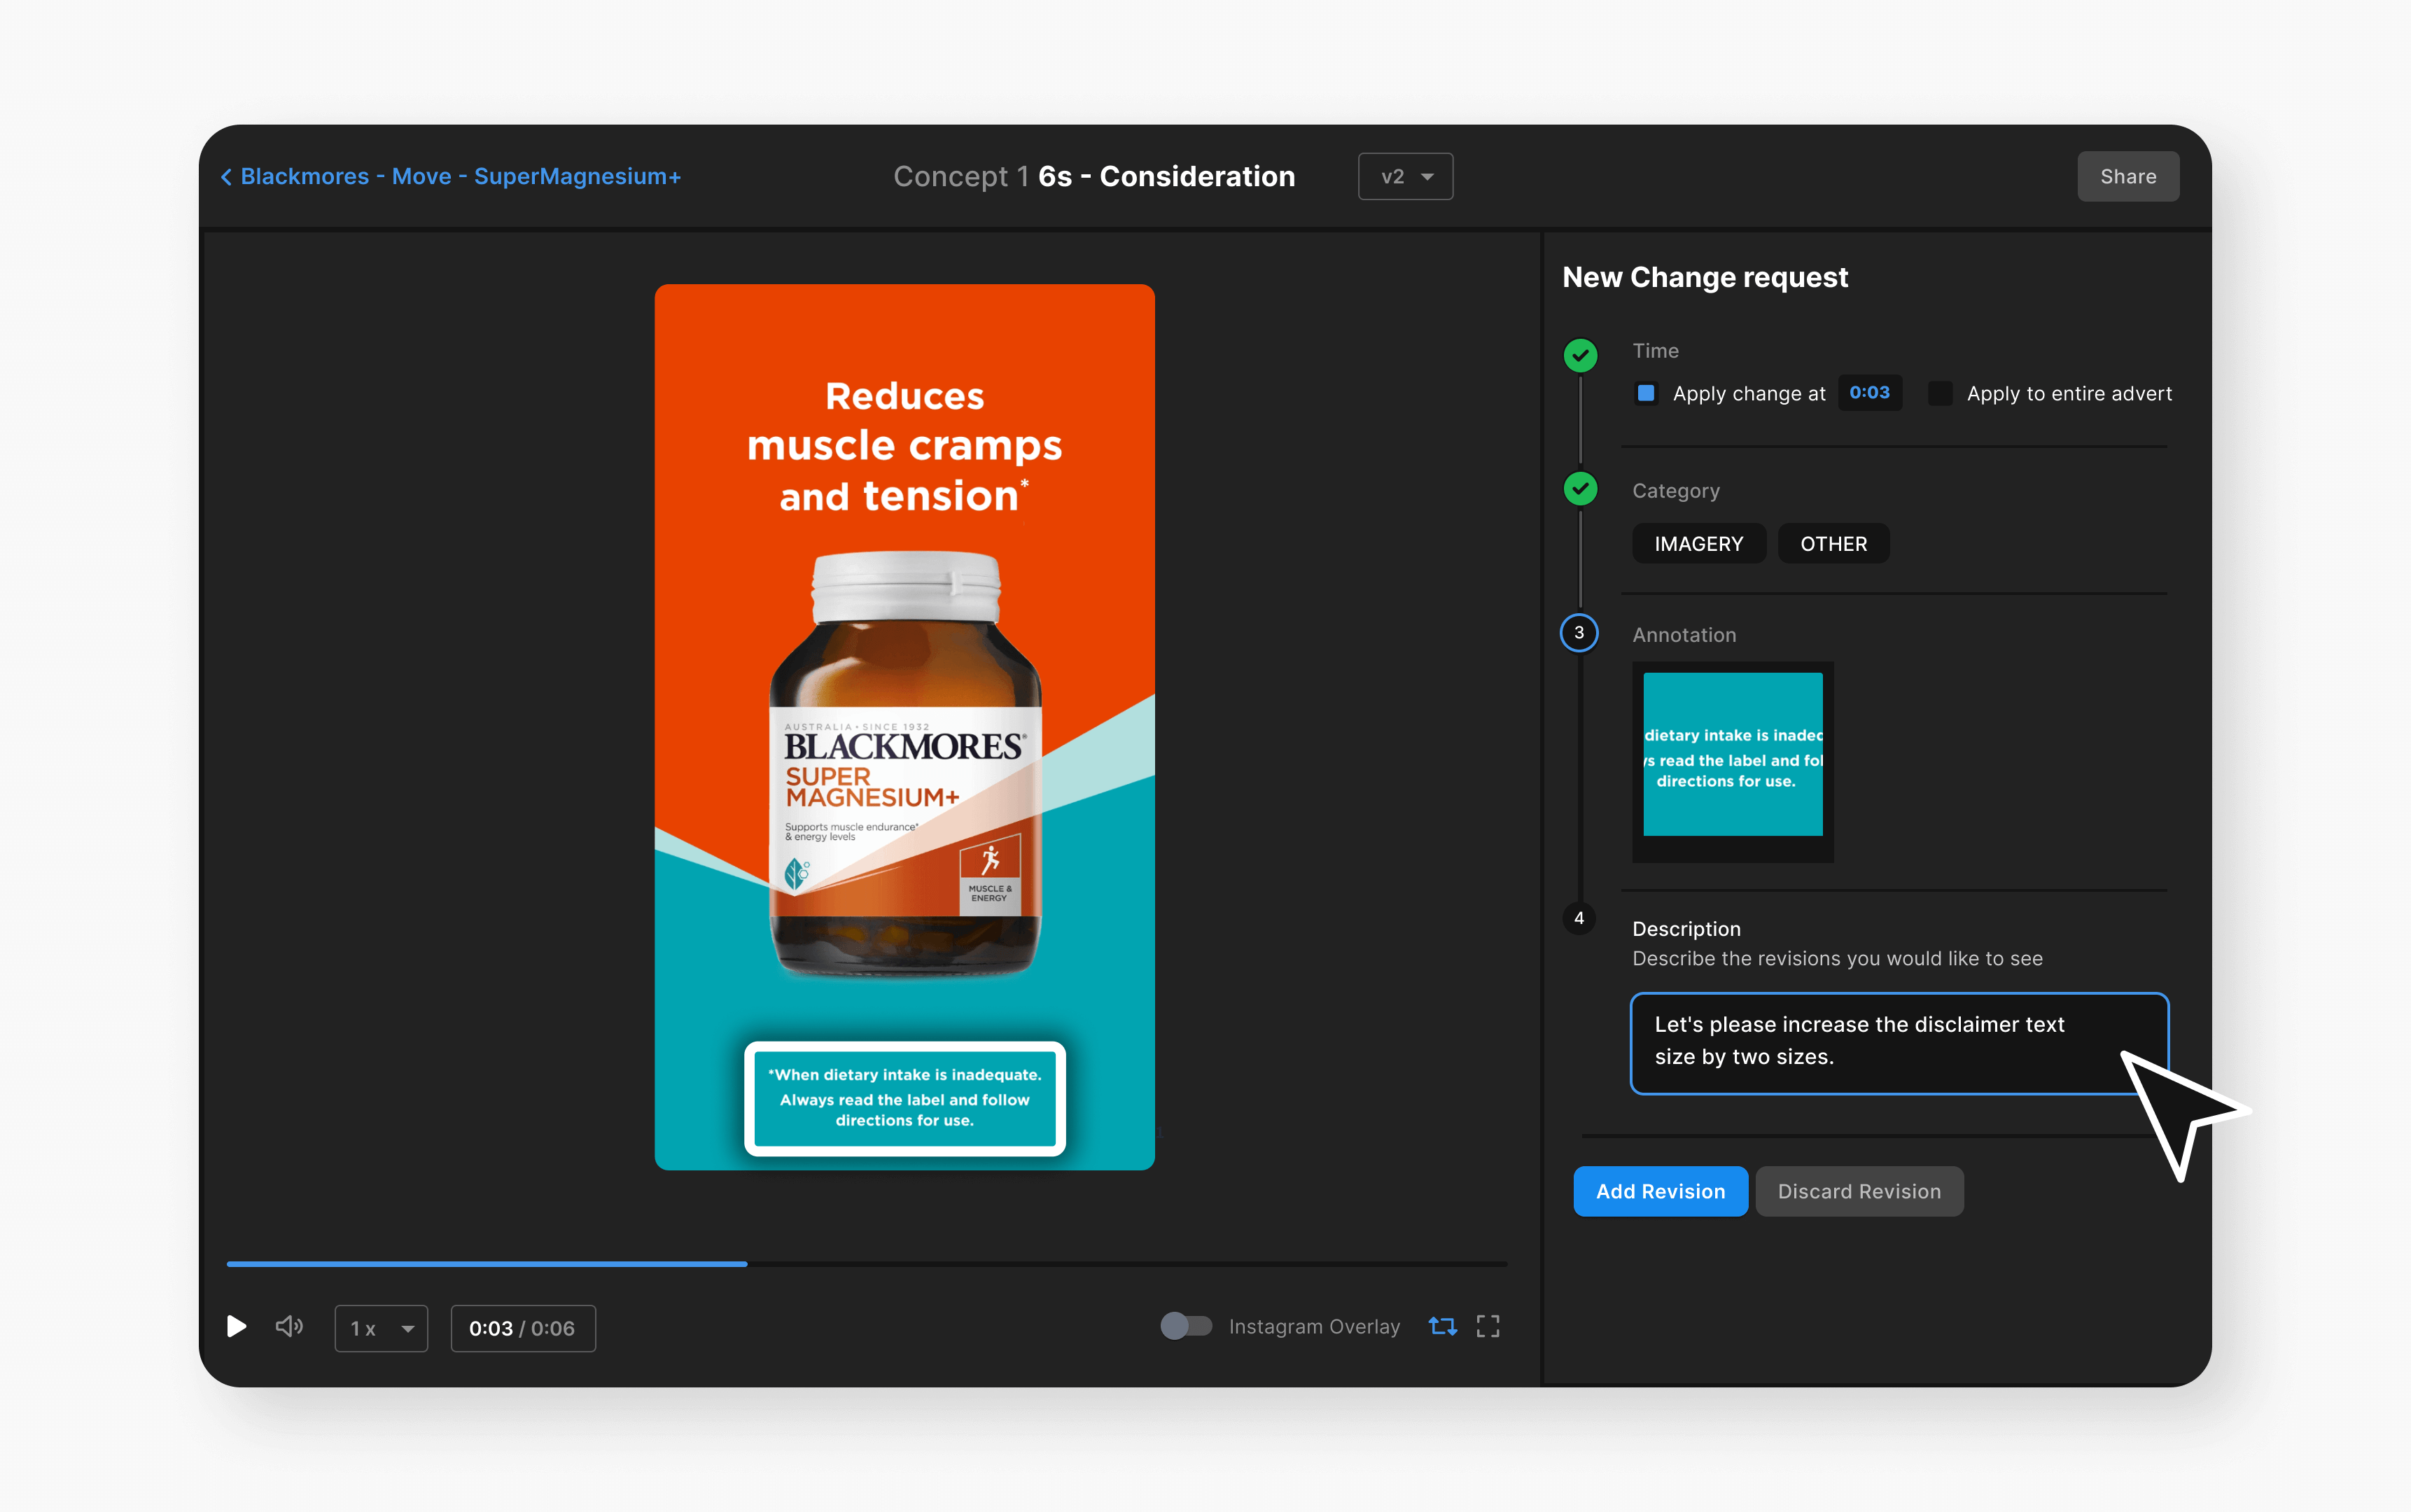Enable the Instagram Overlay switch

tap(1185, 1326)
